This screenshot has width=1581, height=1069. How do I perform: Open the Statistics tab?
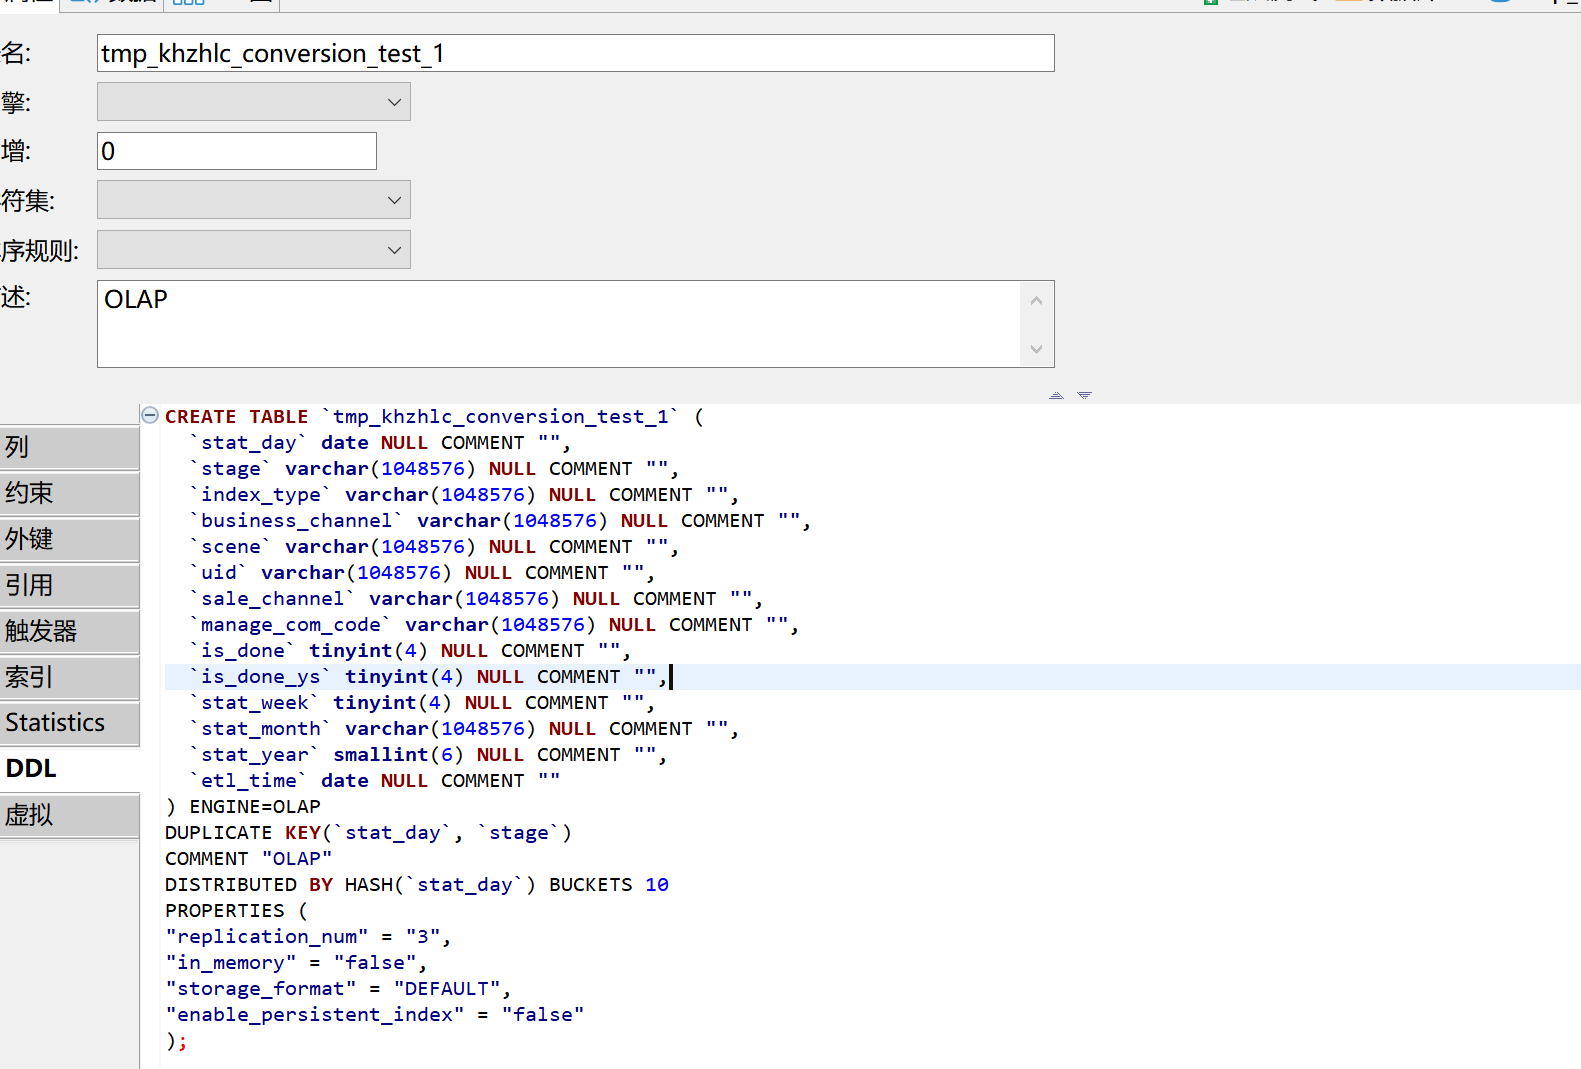[x=70, y=723]
